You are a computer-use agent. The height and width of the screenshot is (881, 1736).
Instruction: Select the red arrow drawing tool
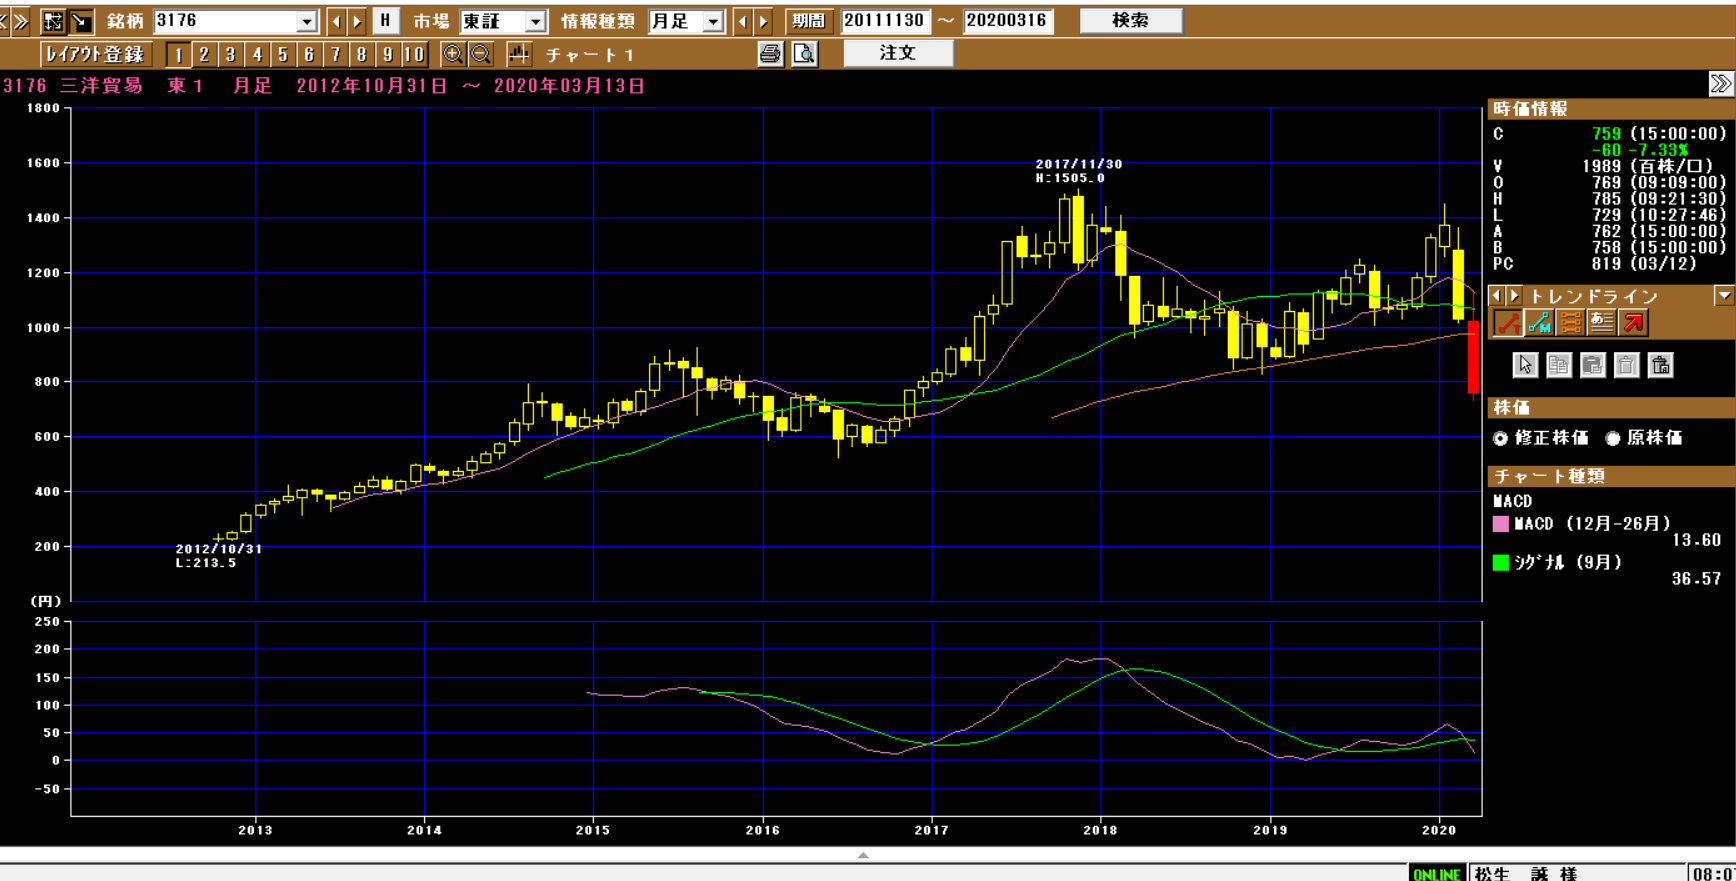[x=1633, y=323]
